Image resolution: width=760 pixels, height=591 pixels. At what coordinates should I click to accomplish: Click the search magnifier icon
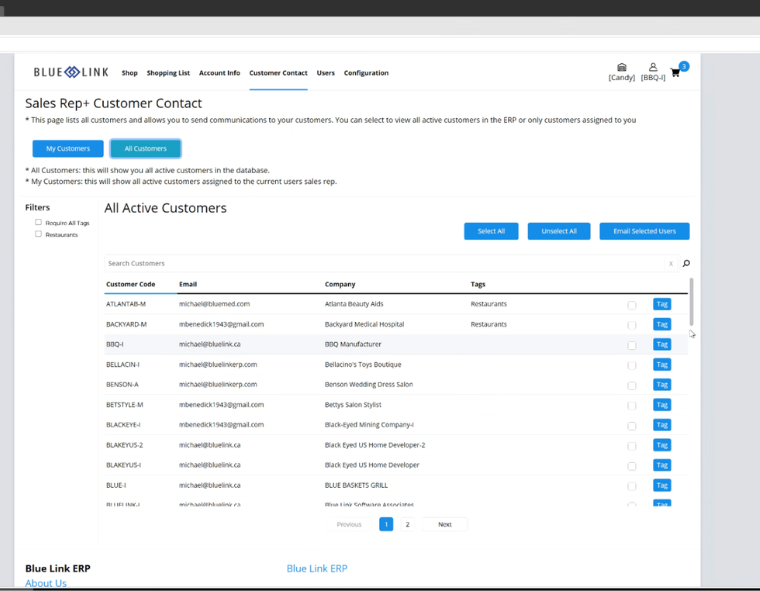686,263
